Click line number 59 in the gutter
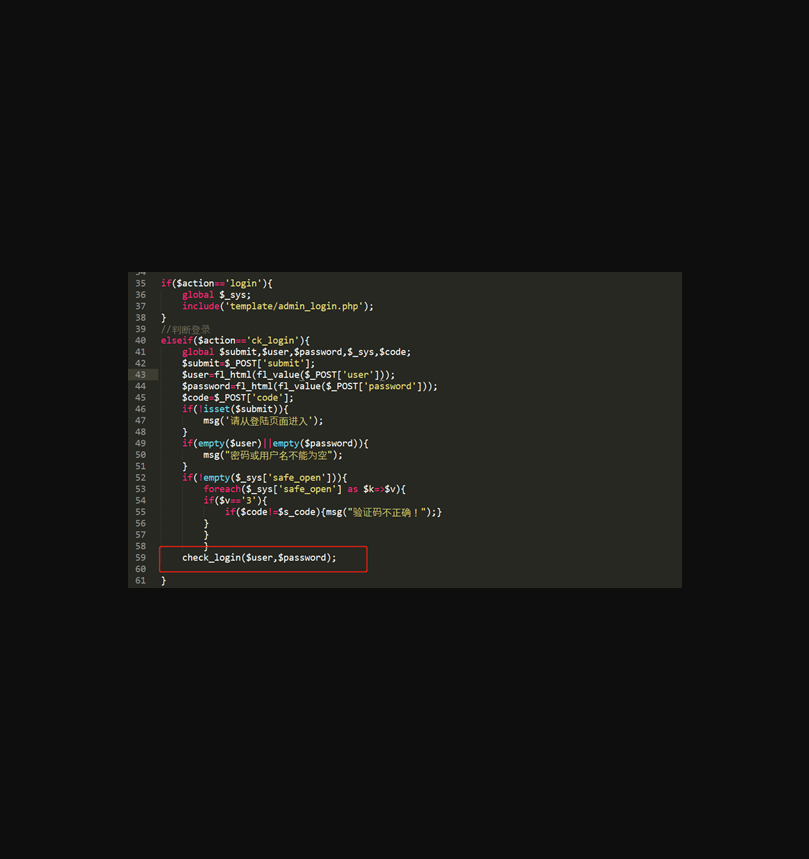Image resolution: width=809 pixels, height=859 pixels. [x=140, y=558]
